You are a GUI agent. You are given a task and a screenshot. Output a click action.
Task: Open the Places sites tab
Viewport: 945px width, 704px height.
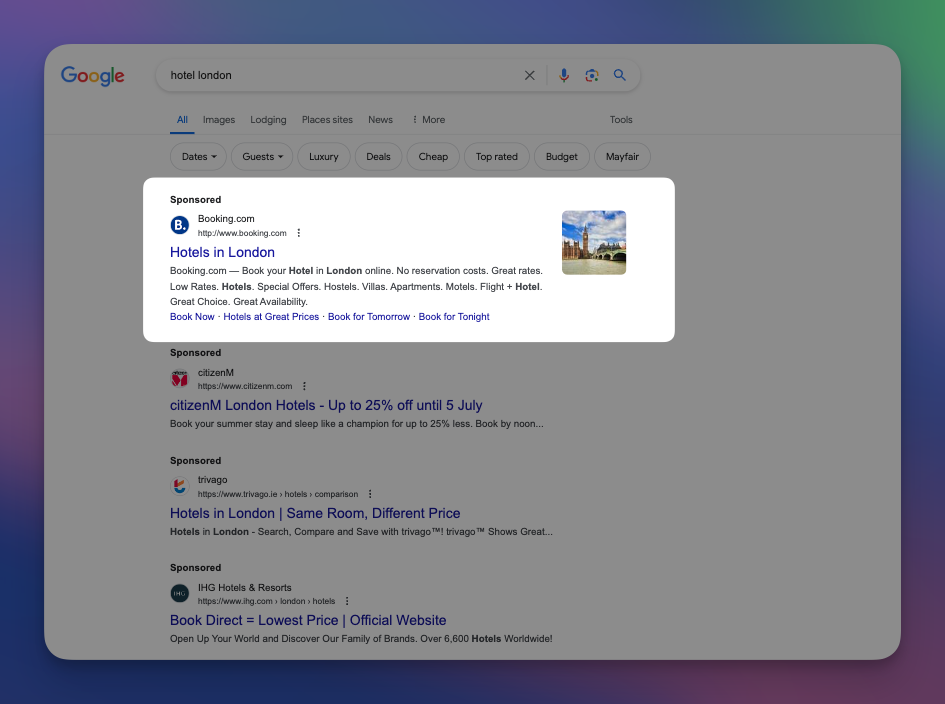(327, 120)
